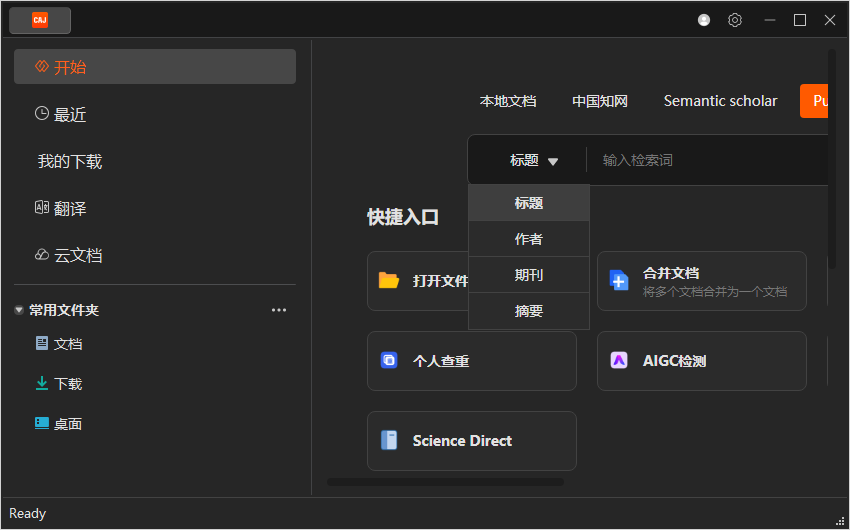The image size is (850, 530).
Task: Switch to the 本地文档 search tab
Action: pos(508,101)
